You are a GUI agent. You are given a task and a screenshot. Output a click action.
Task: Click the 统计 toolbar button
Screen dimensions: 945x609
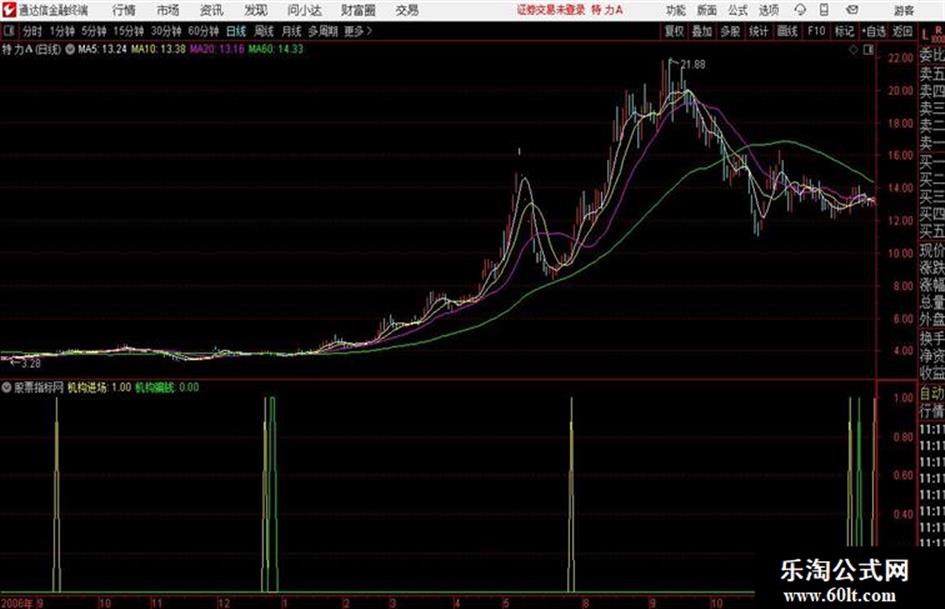758,31
